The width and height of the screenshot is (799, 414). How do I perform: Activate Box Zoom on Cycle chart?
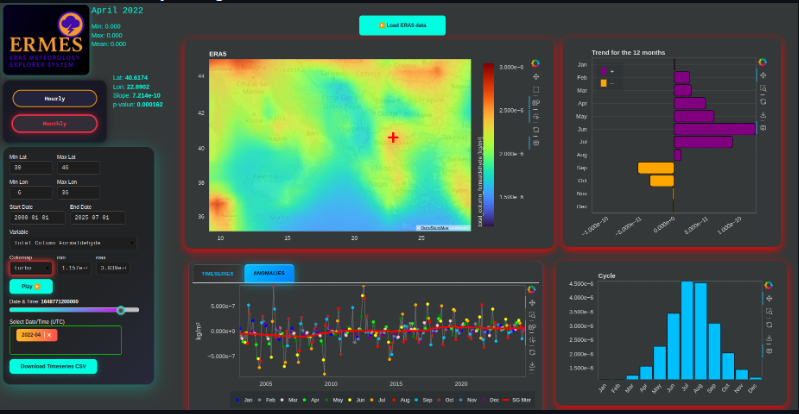click(x=768, y=311)
